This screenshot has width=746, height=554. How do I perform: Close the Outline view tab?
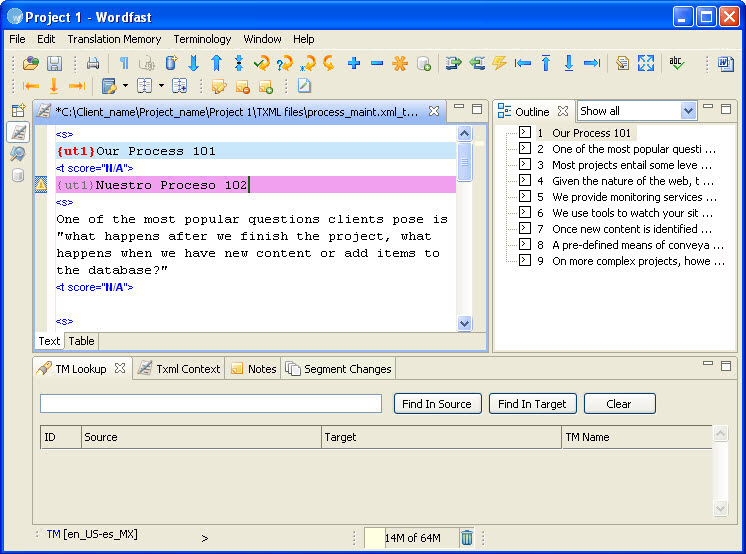click(x=563, y=111)
